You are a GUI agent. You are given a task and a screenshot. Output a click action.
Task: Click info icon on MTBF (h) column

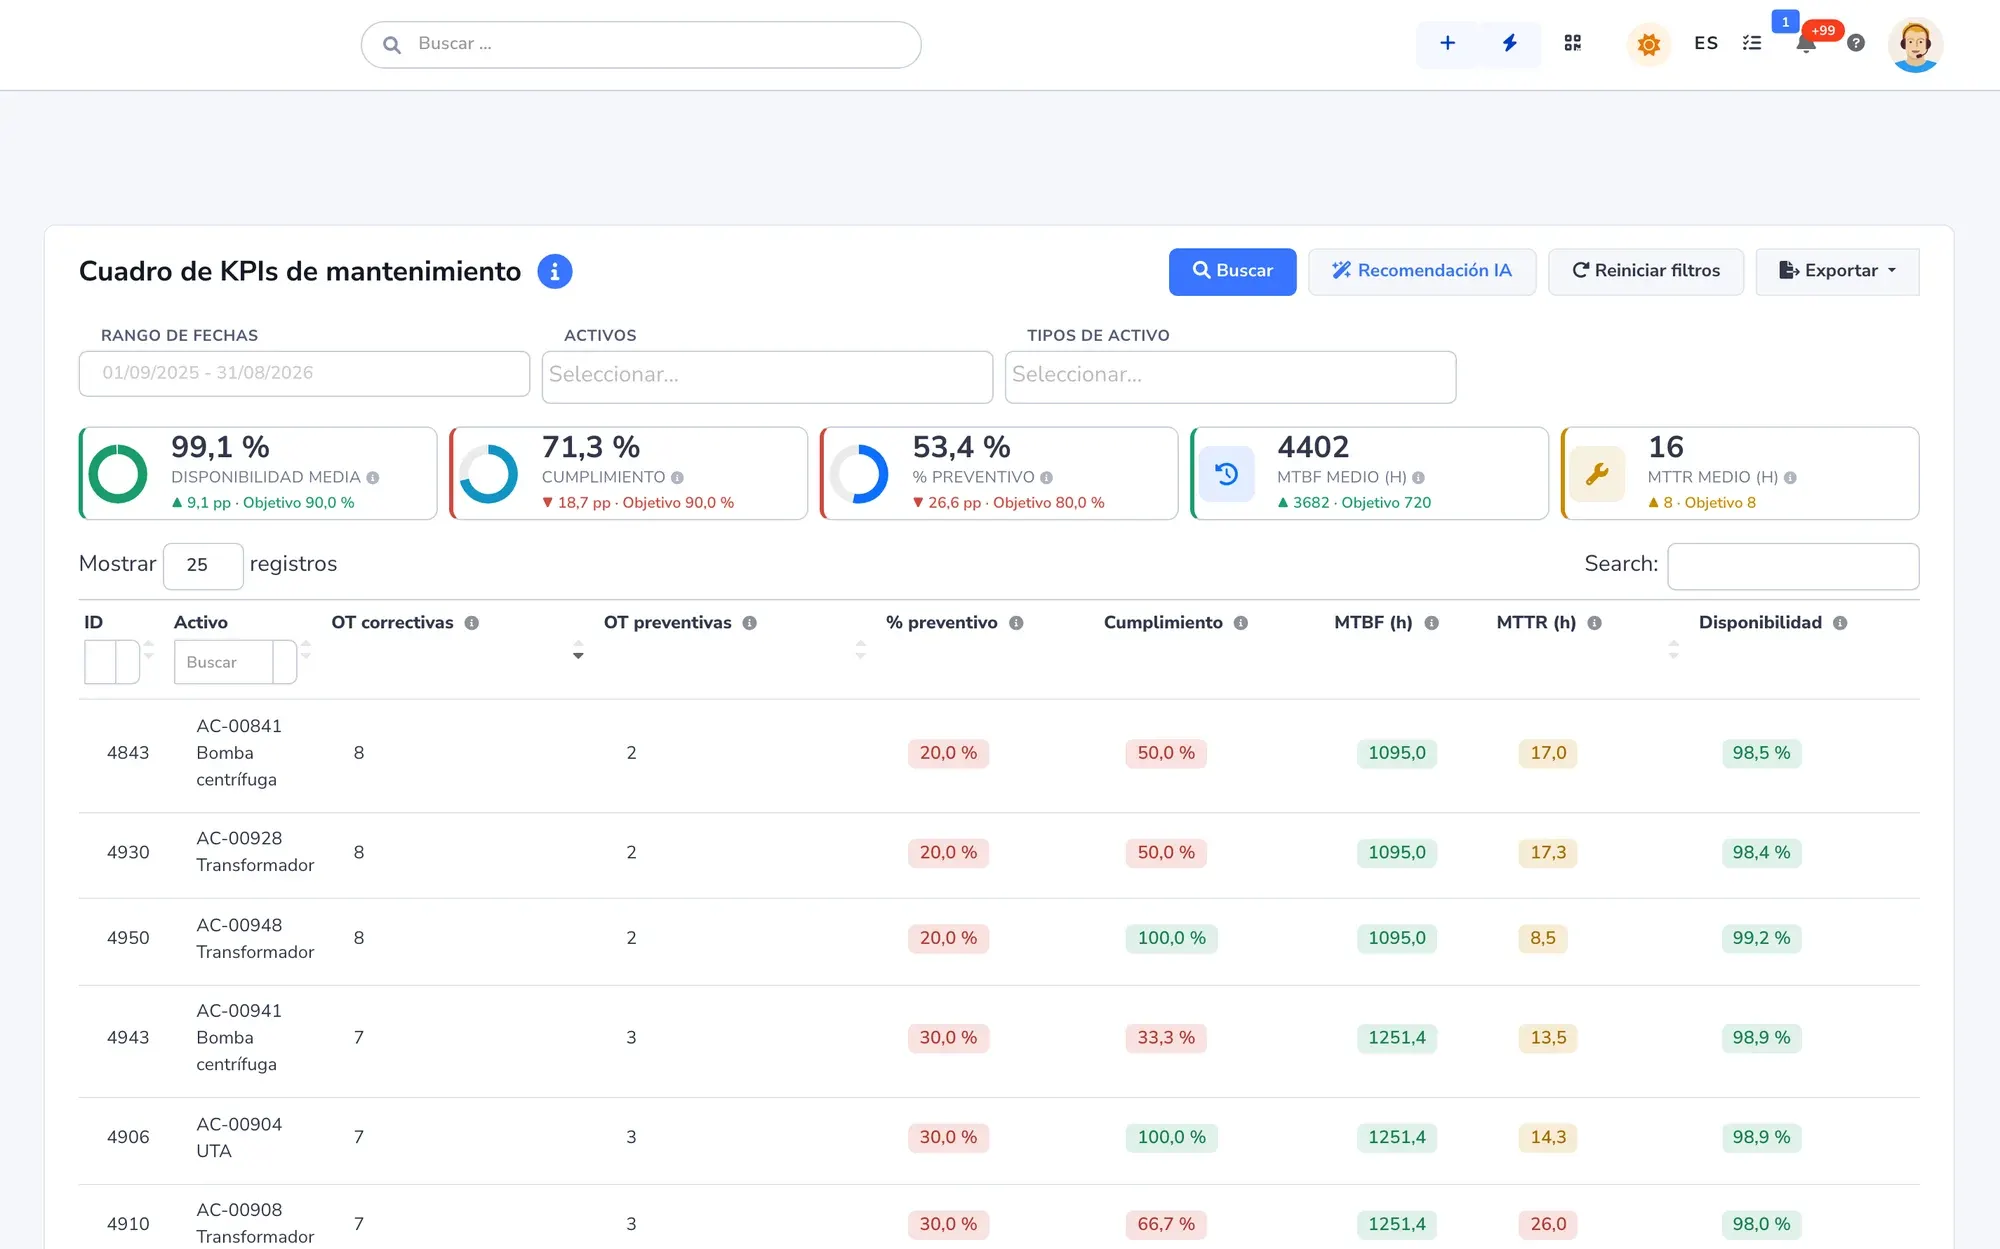(1432, 623)
